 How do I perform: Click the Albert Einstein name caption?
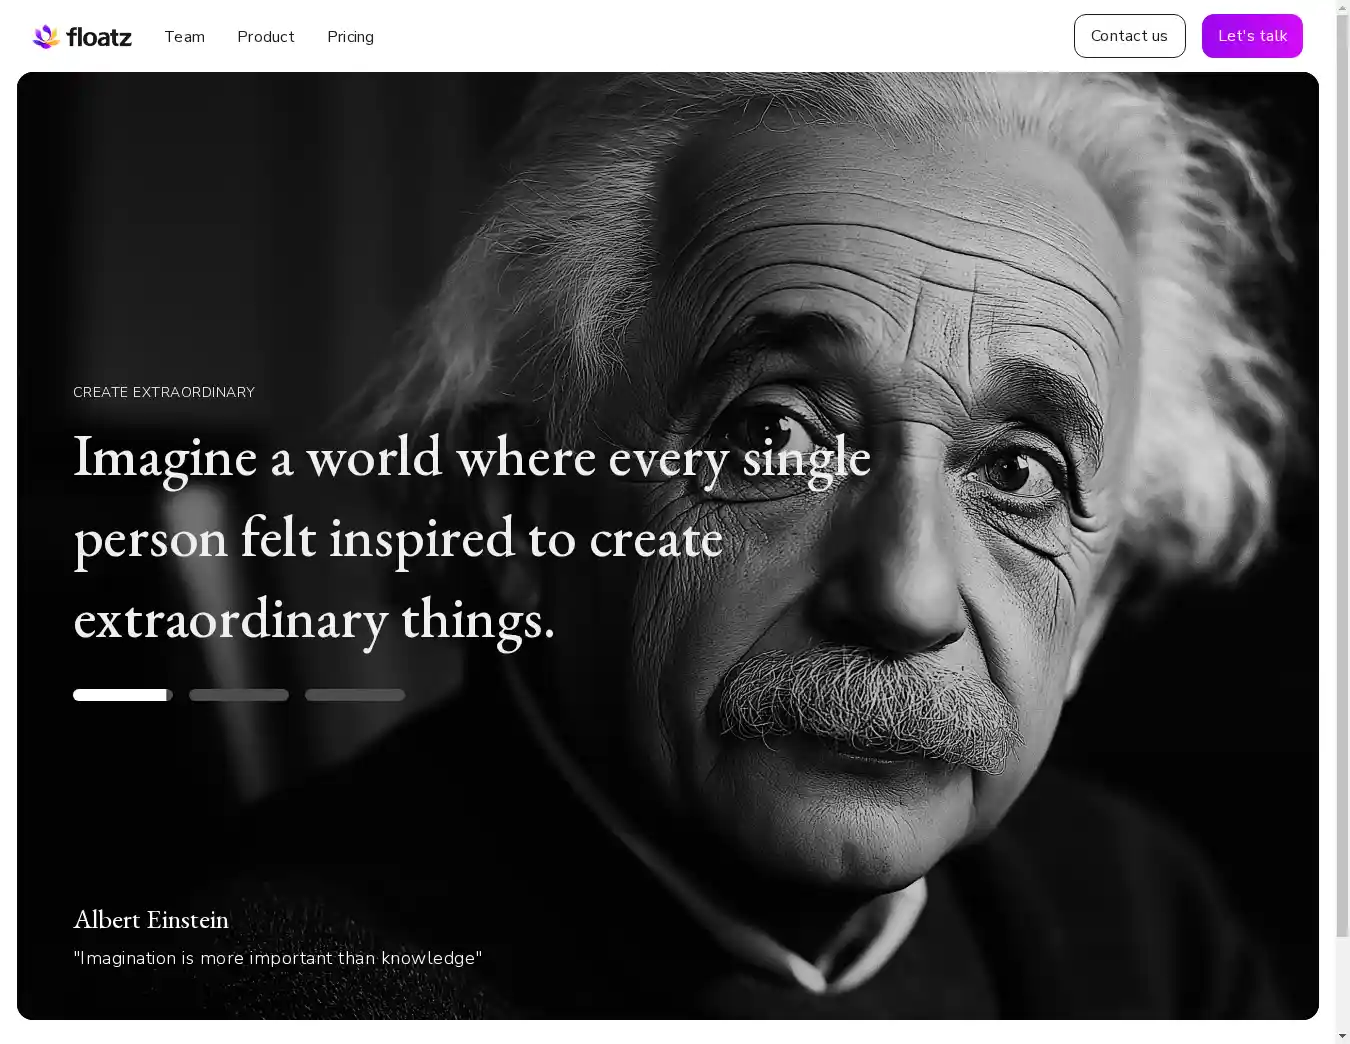[x=151, y=919]
